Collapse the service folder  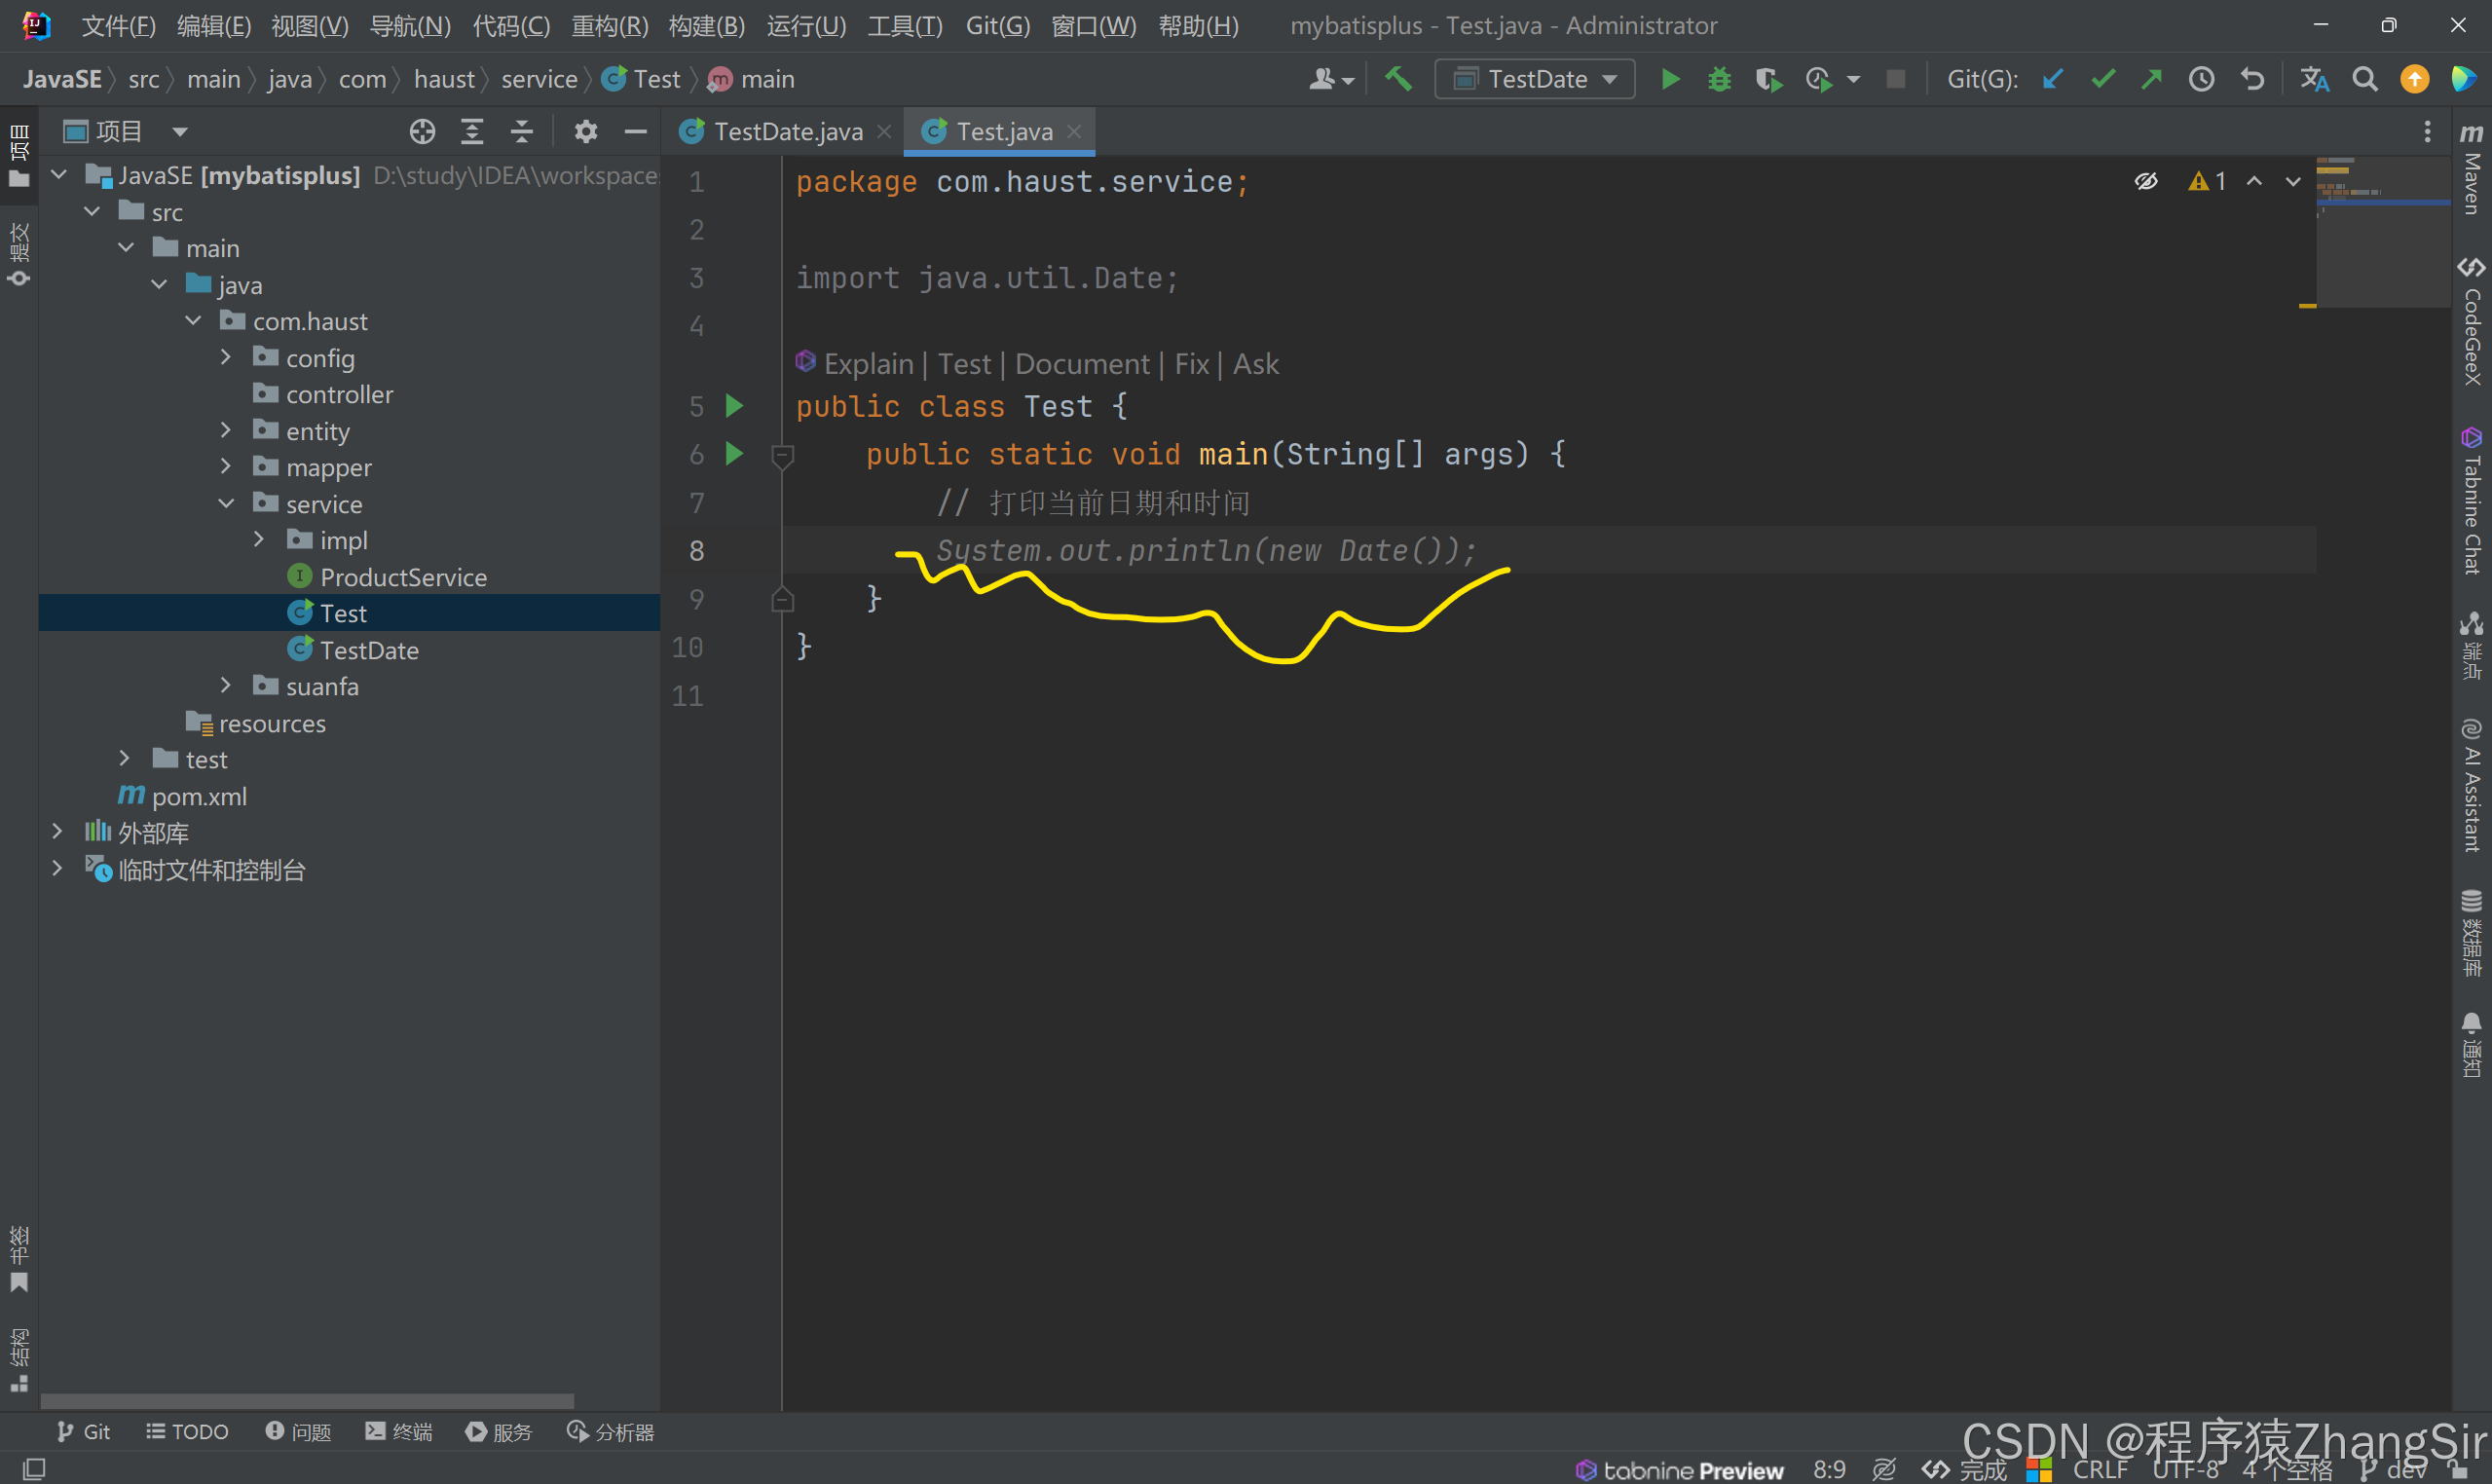coord(226,504)
